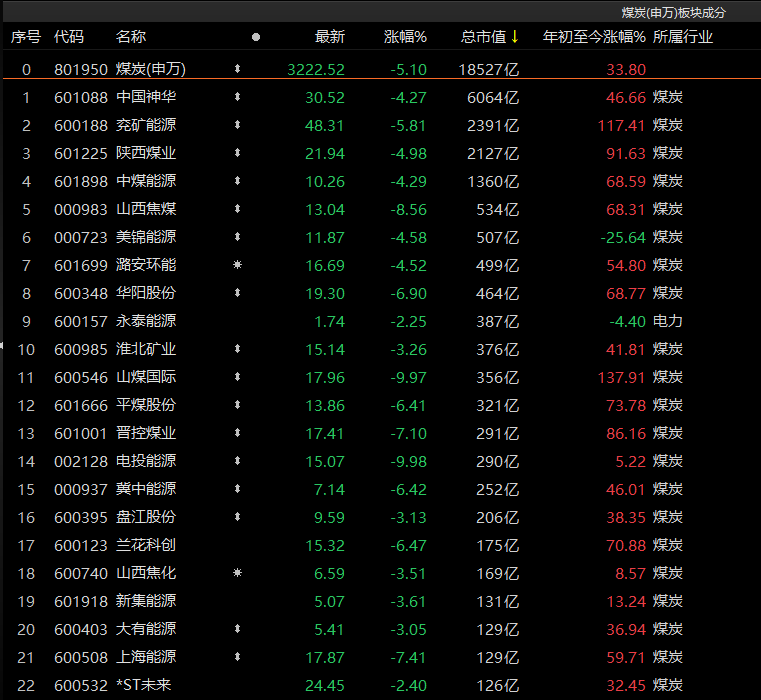Open stock 陕西煤业 by its name

pyautogui.click(x=146, y=154)
